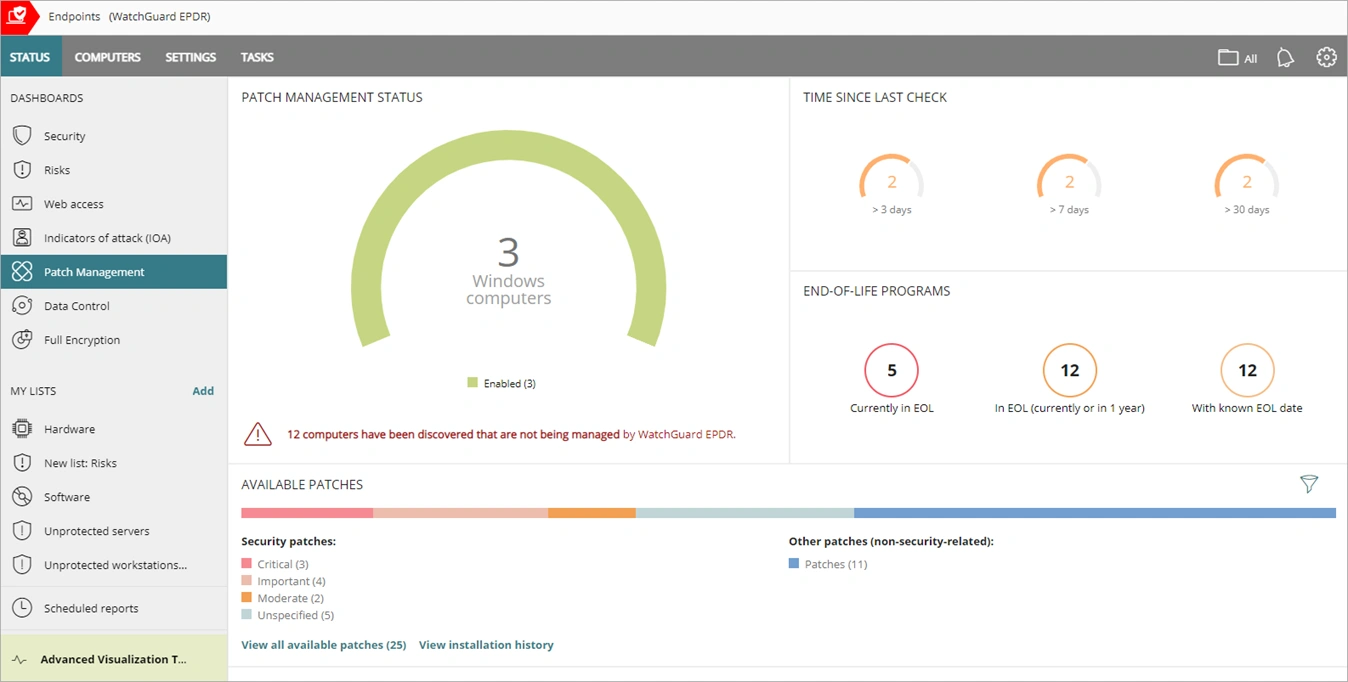Click the '> 3 days' gauge

click(x=892, y=184)
